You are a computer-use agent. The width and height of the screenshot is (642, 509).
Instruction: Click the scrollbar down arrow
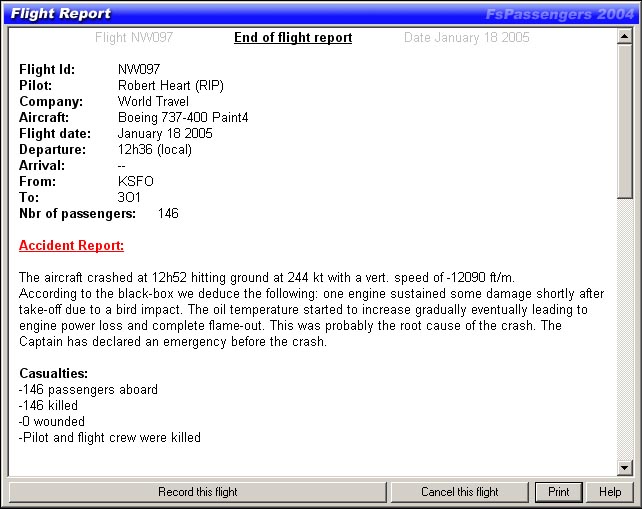[x=625, y=468]
